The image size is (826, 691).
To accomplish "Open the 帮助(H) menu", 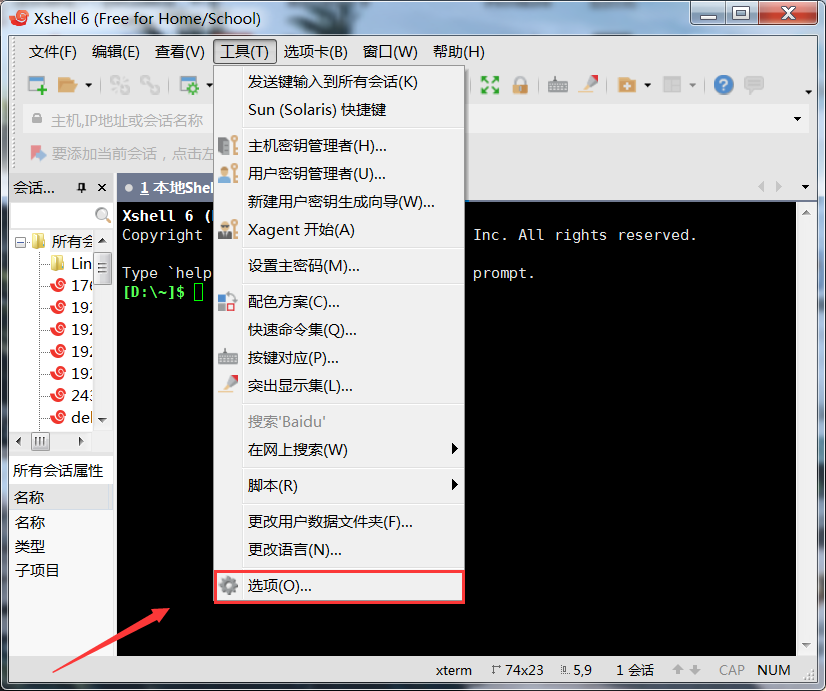I will coord(458,52).
